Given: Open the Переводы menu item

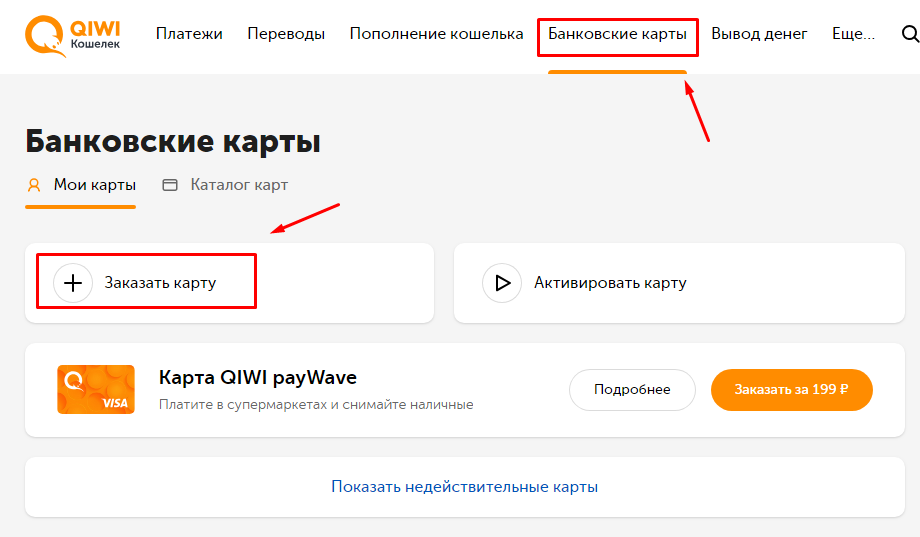Looking at the screenshot, I should (x=286, y=34).
